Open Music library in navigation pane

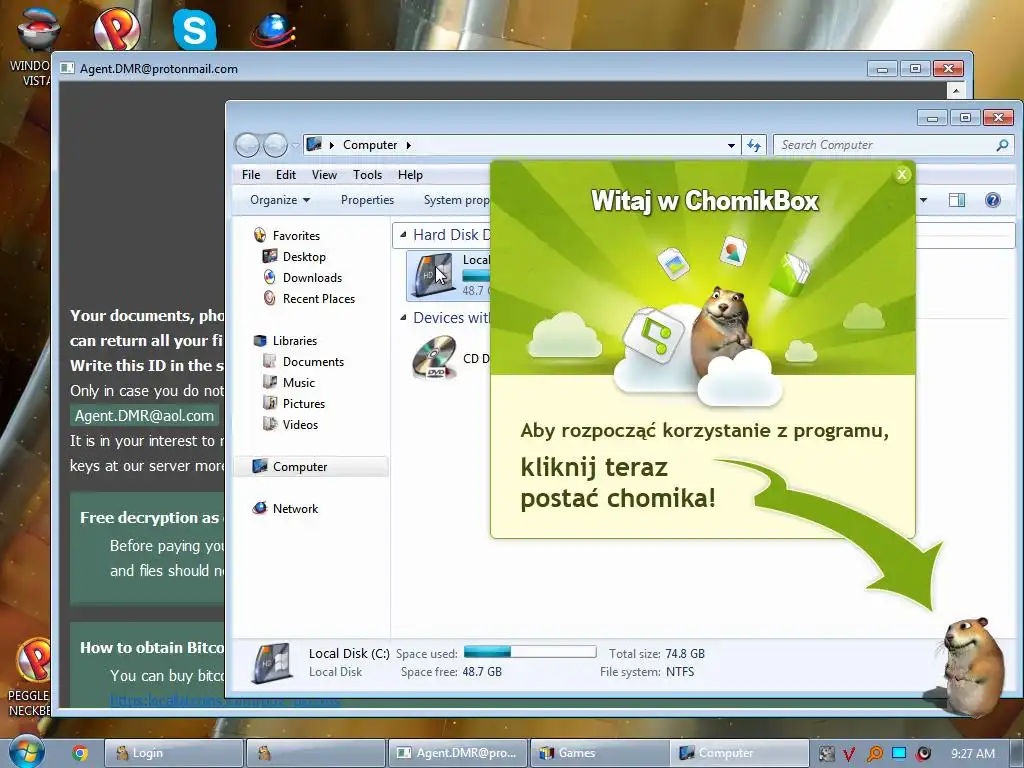298,383
